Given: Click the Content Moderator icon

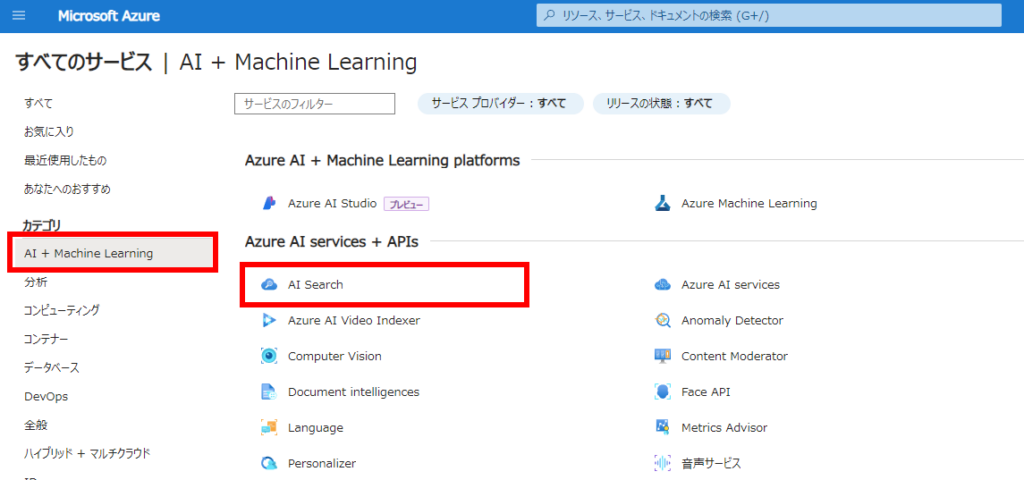Looking at the screenshot, I should pyautogui.click(x=663, y=357).
